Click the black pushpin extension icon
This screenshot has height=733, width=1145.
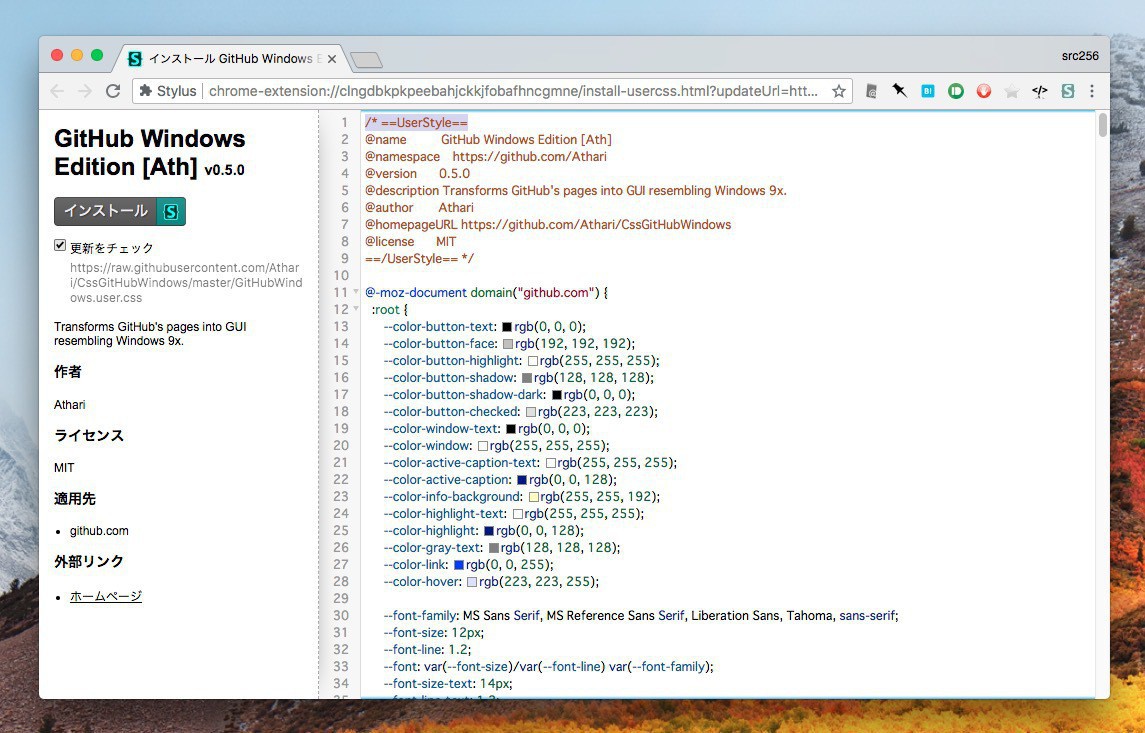tap(899, 91)
